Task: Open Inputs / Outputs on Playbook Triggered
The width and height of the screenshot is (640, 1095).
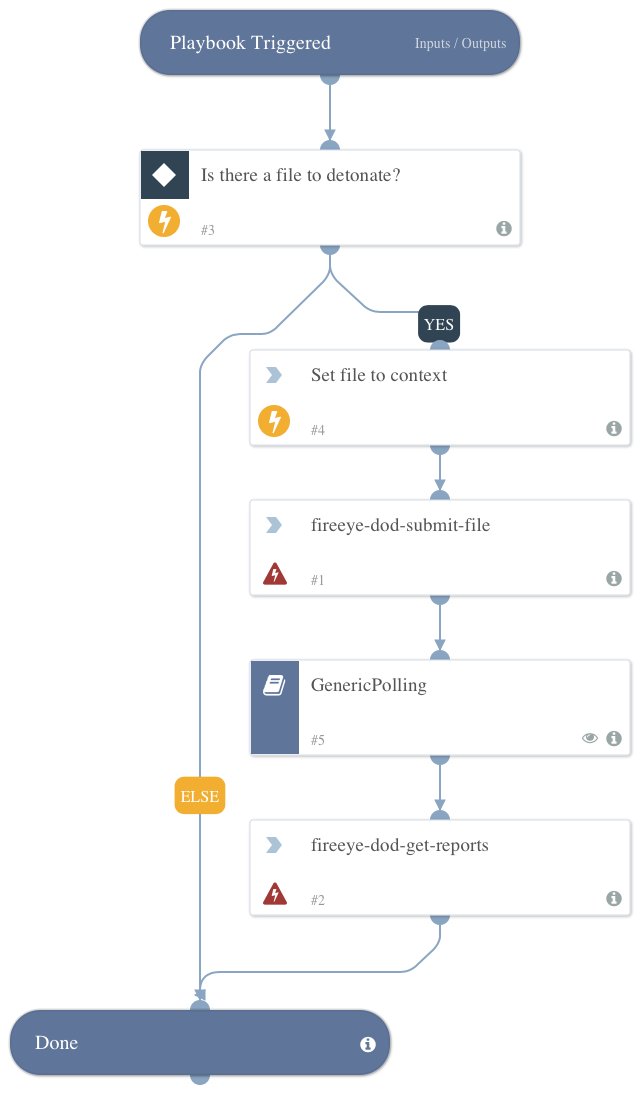Action: pos(461,43)
